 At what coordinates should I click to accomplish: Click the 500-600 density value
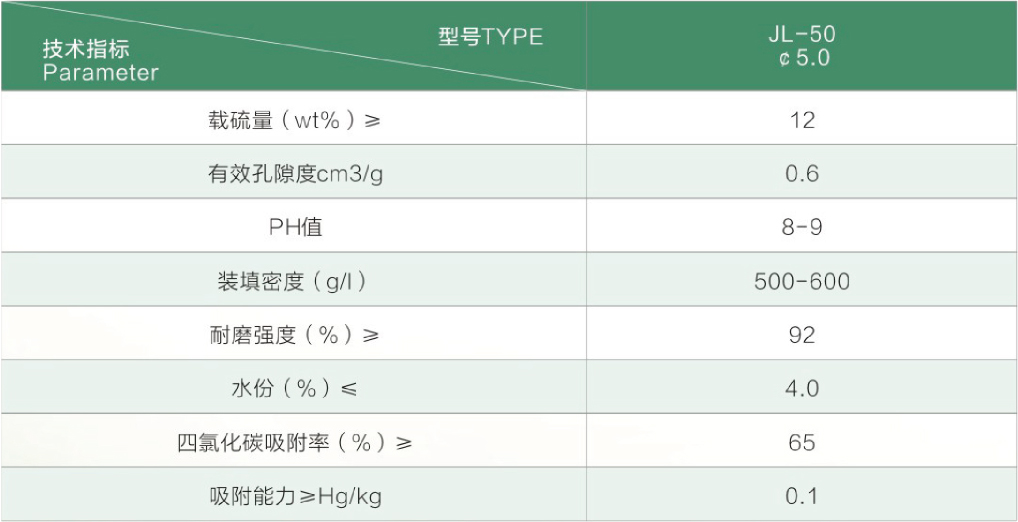802,282
